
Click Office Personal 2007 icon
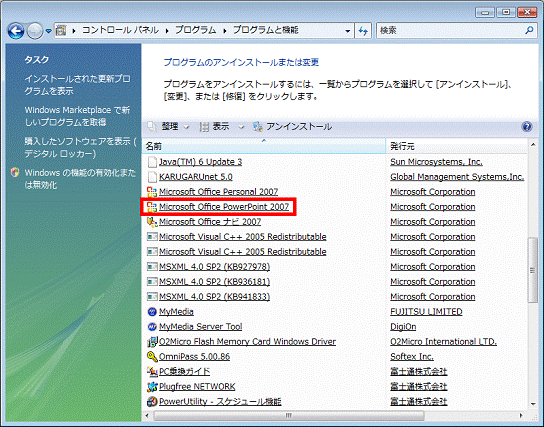[x=152, y=192]
